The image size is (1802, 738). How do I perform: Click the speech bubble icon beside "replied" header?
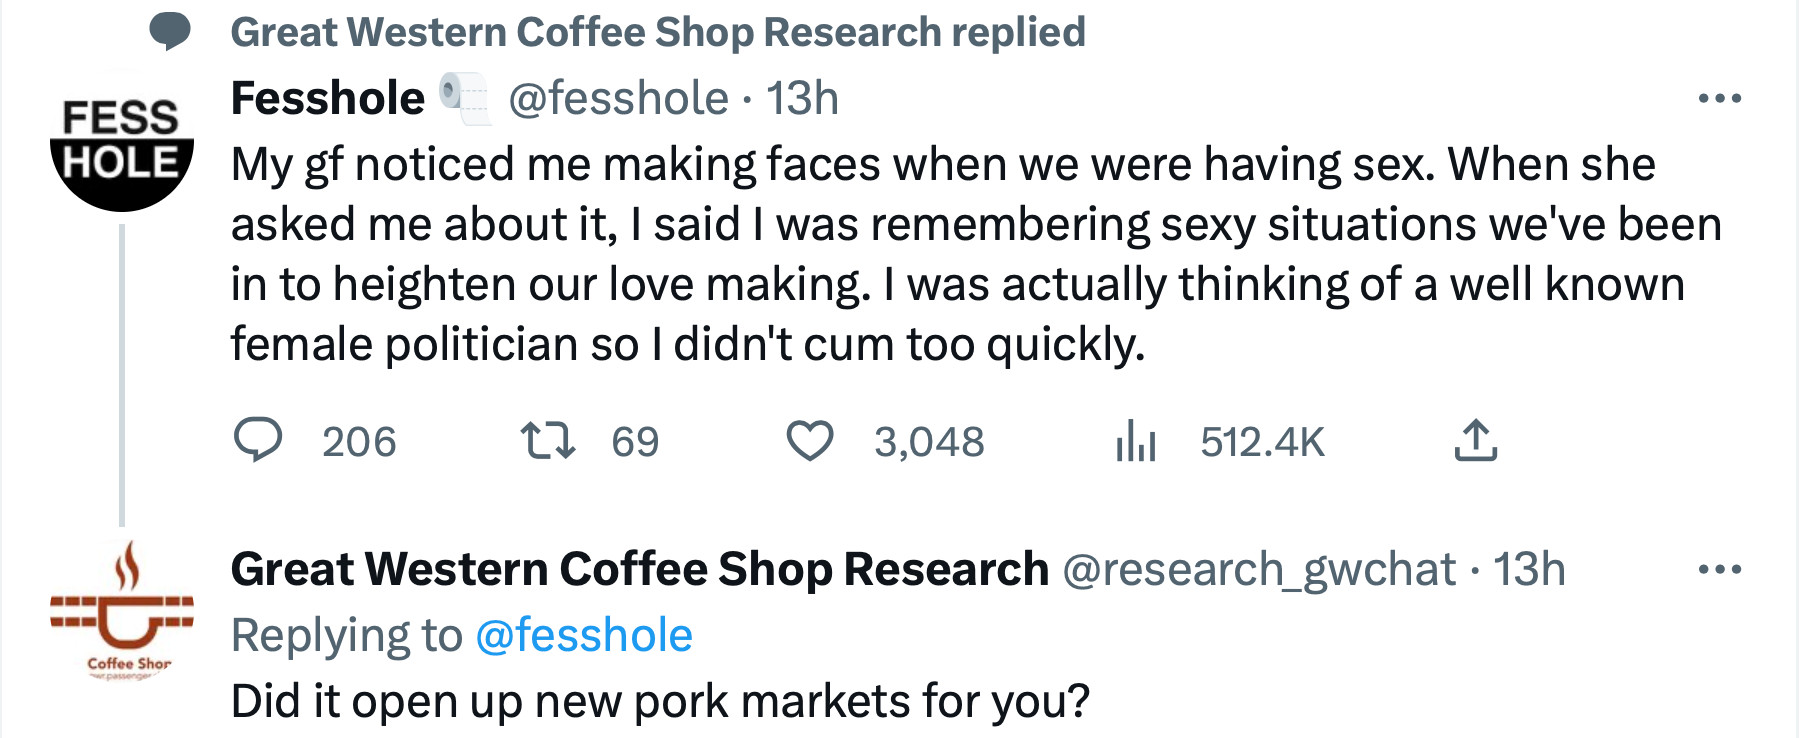pos(170,32)
